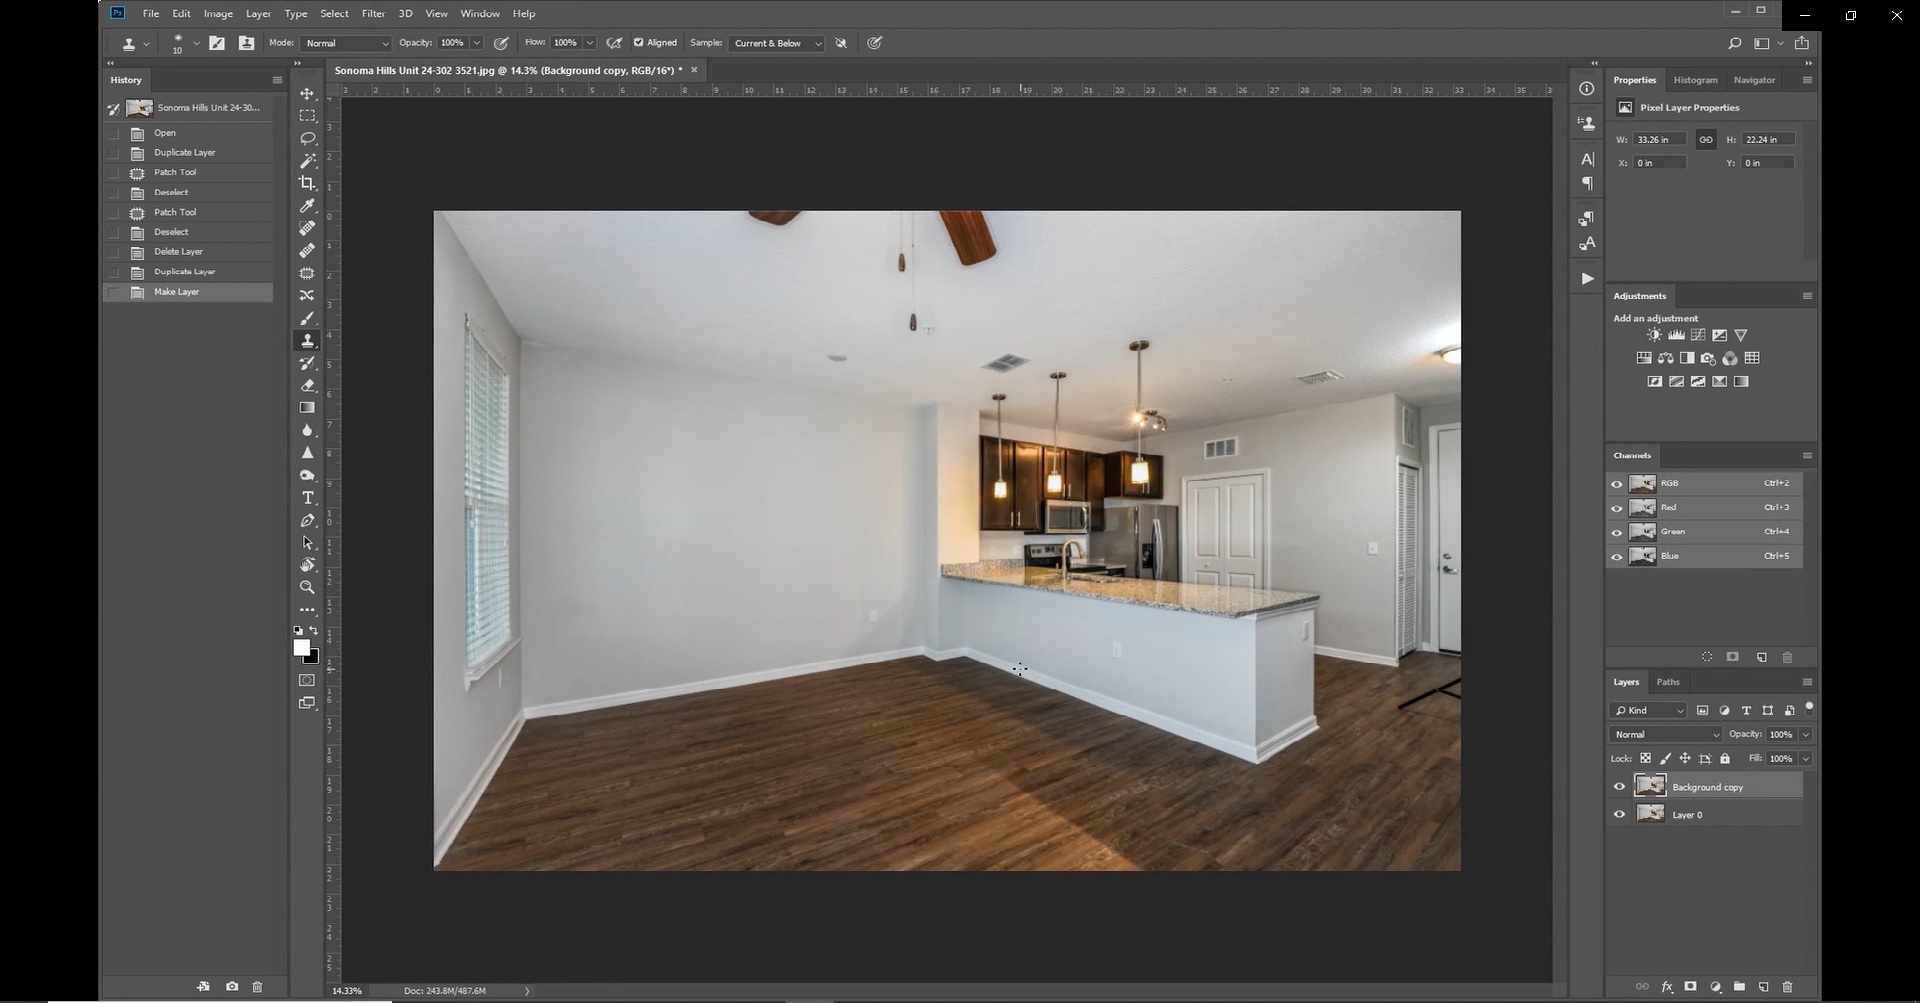Select the Eyedropper tool
Screen dimensions: 1920x1003
point(307,206)
